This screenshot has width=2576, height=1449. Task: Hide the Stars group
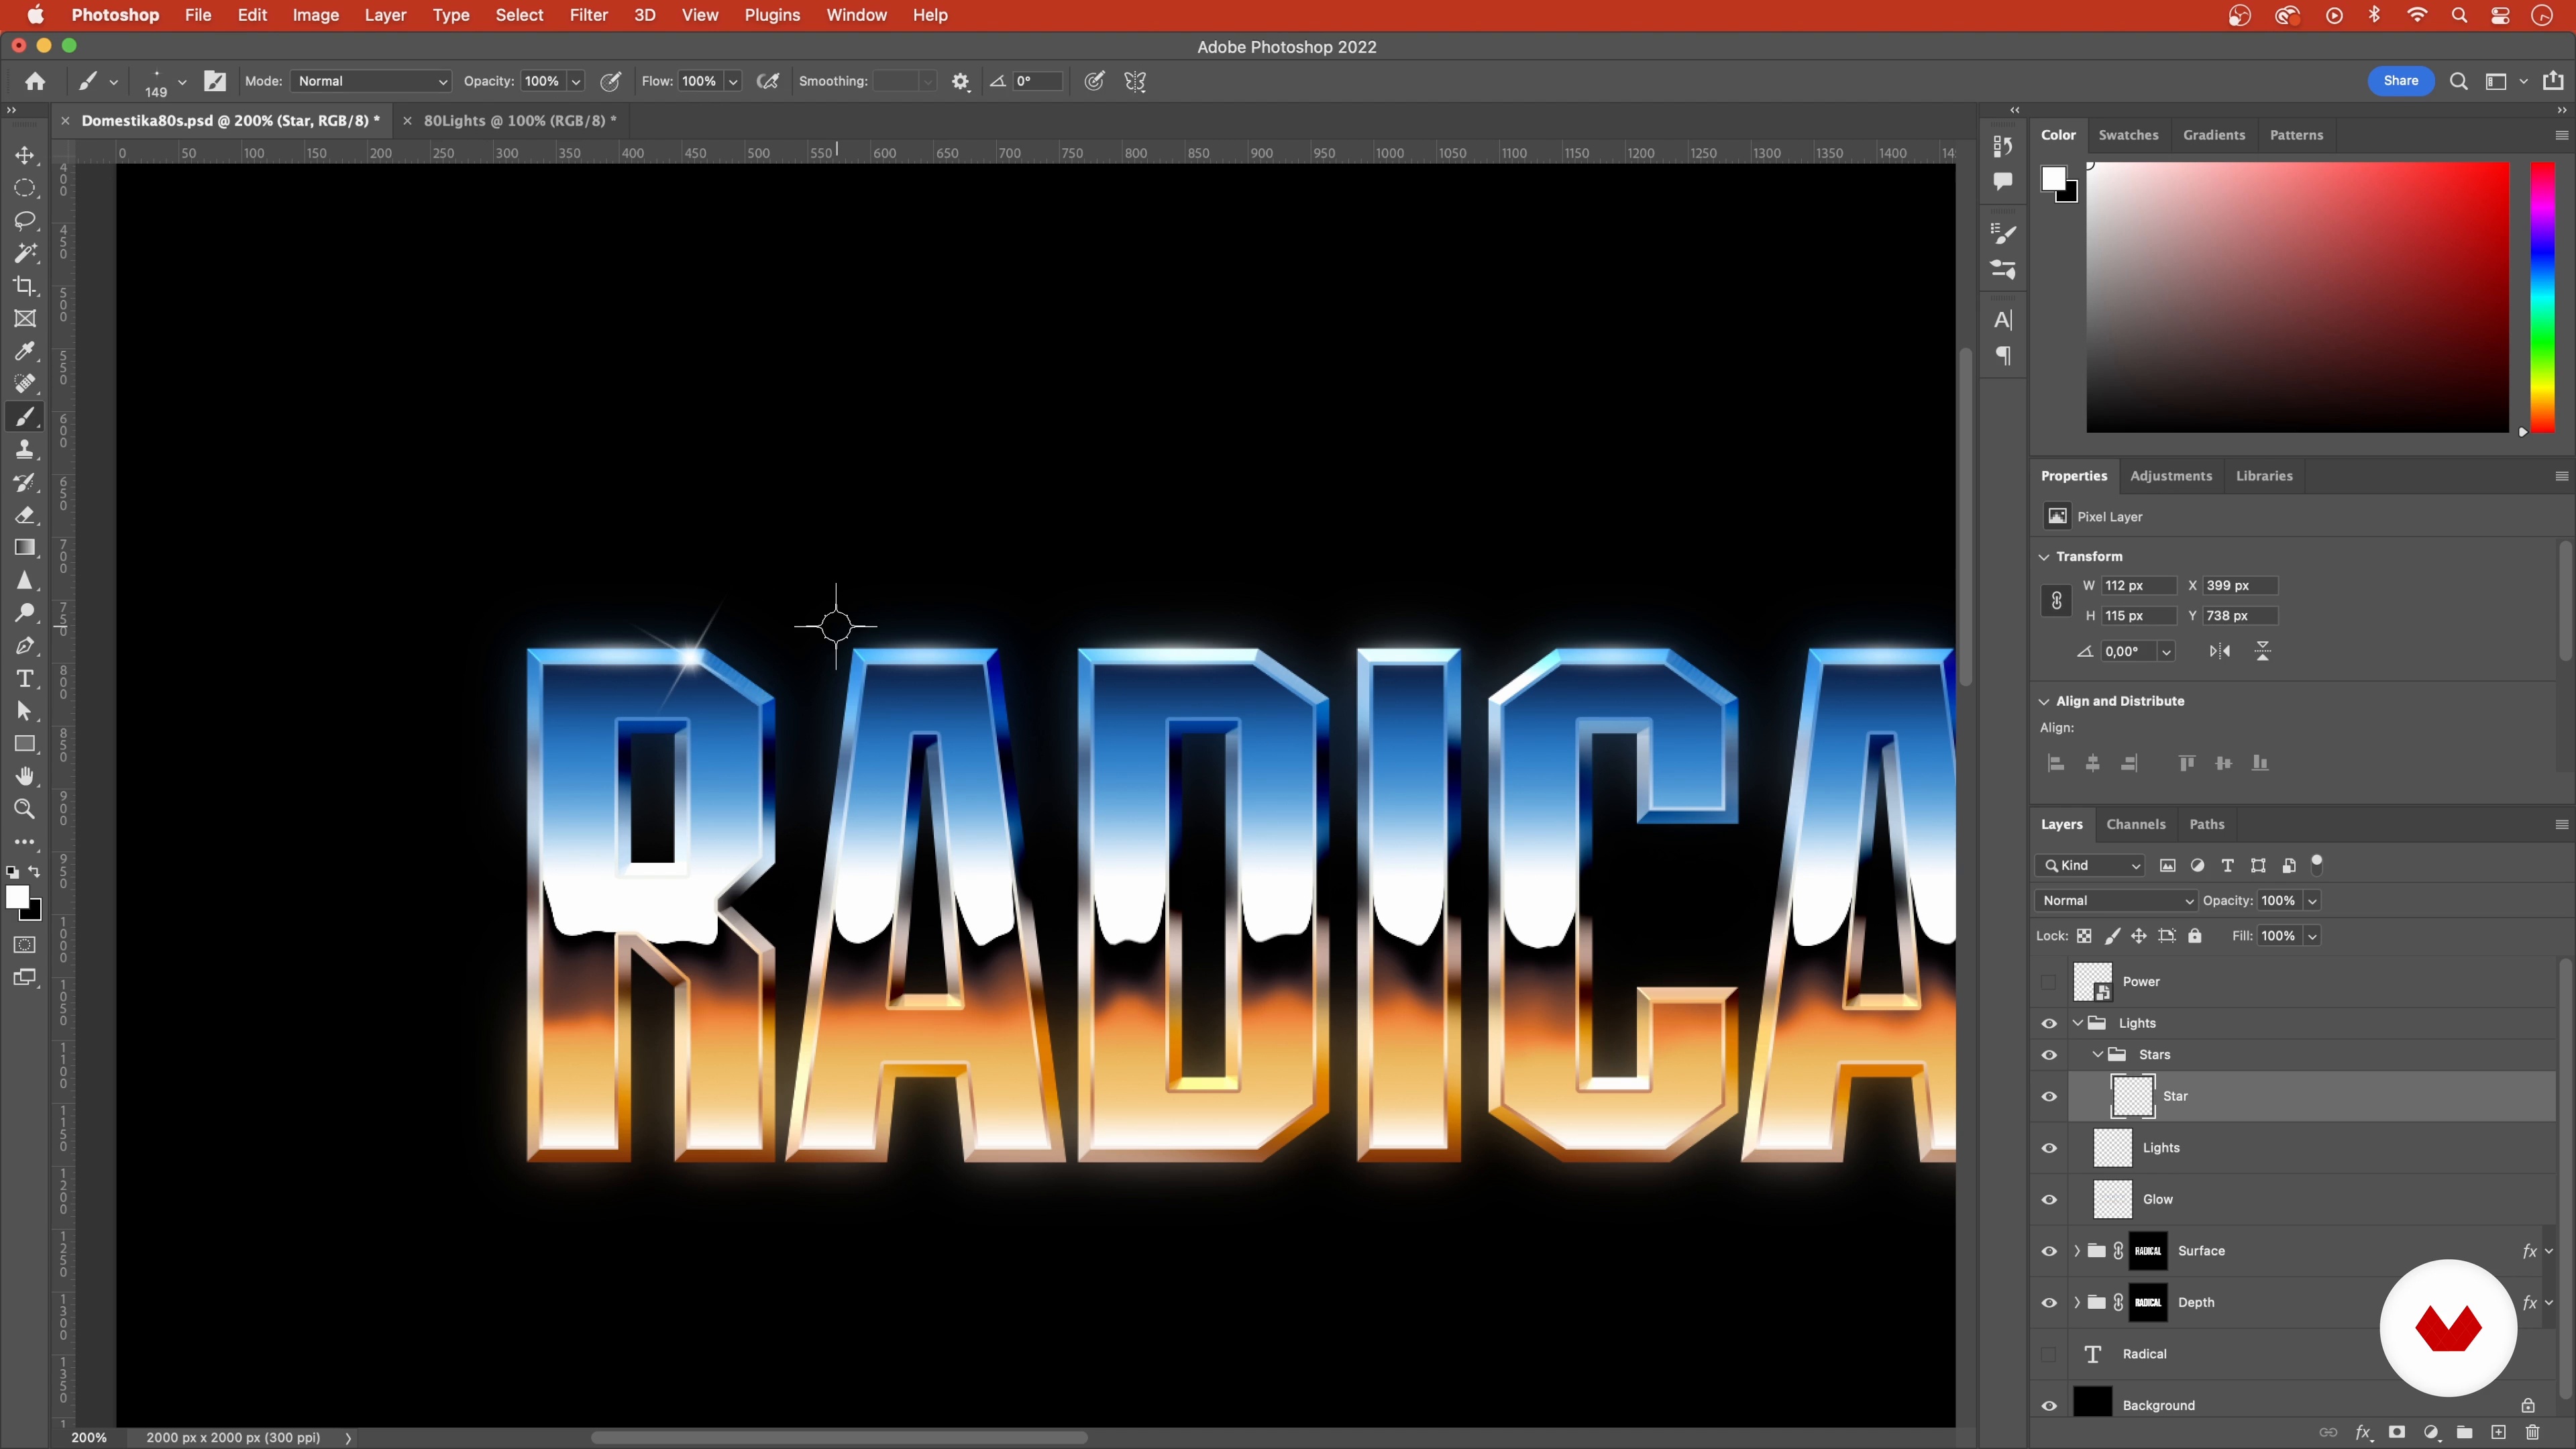(2049, 1055)
